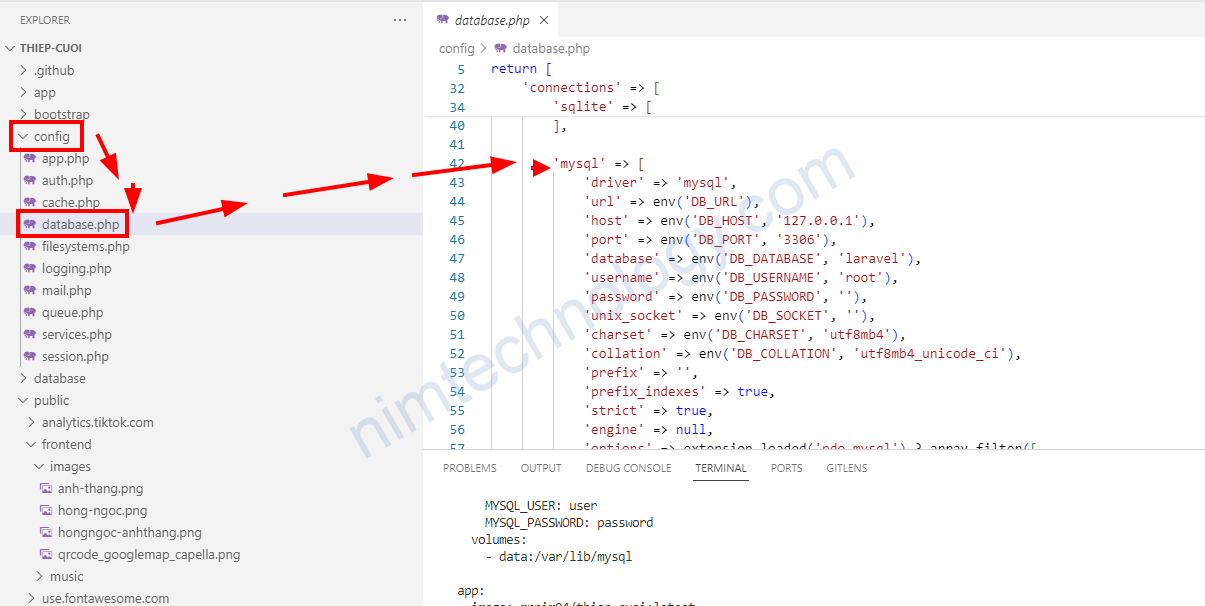Expand the .github folder
1205x606 pixels.
pyautogui.click(x=23, y=71)
